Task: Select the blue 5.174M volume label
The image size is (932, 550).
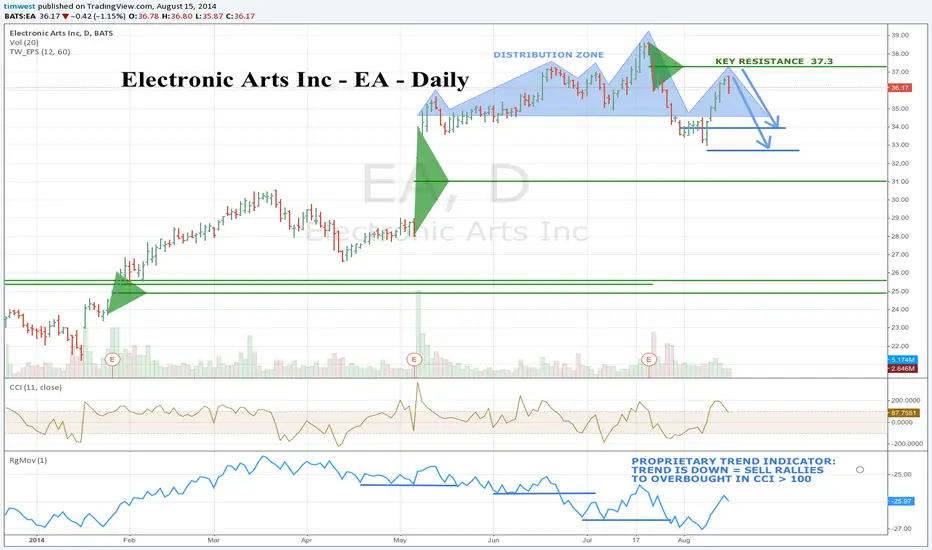Action: [902, 360]
